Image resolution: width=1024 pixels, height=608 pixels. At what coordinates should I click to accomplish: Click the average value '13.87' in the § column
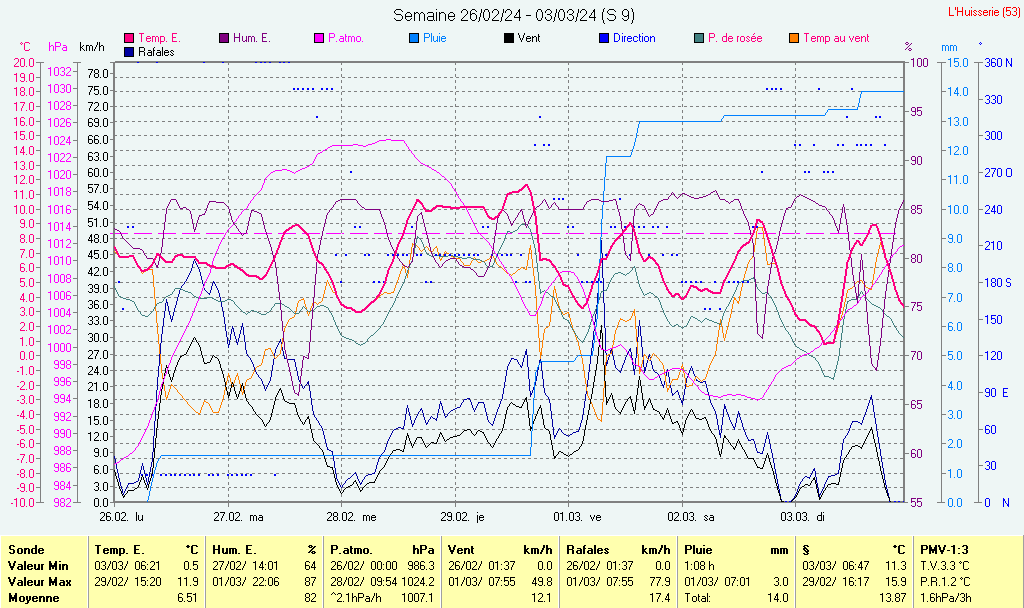(893, 598)
